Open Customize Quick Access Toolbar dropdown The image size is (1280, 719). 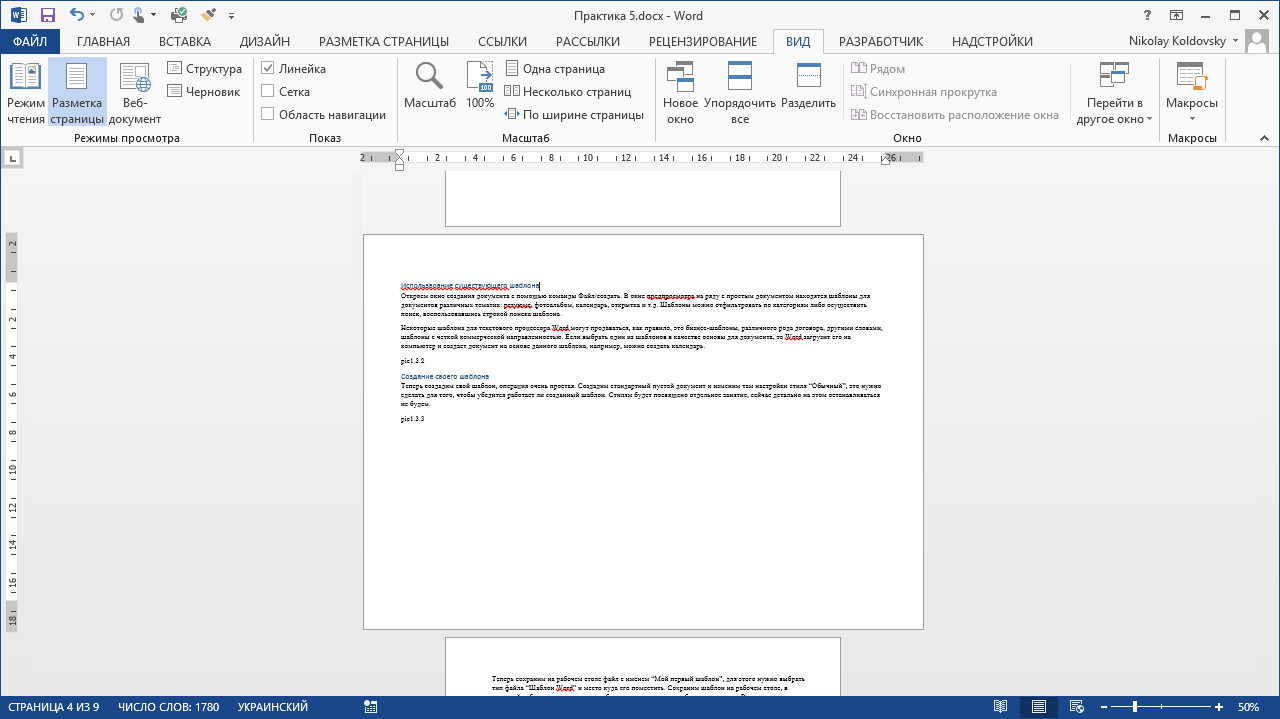click(232, 16)
